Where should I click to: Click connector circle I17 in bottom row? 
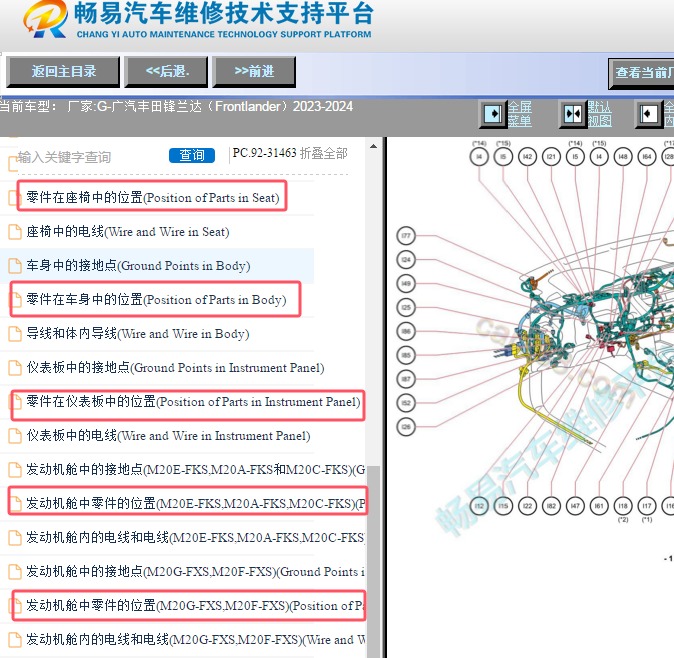[x=647, y=506]
